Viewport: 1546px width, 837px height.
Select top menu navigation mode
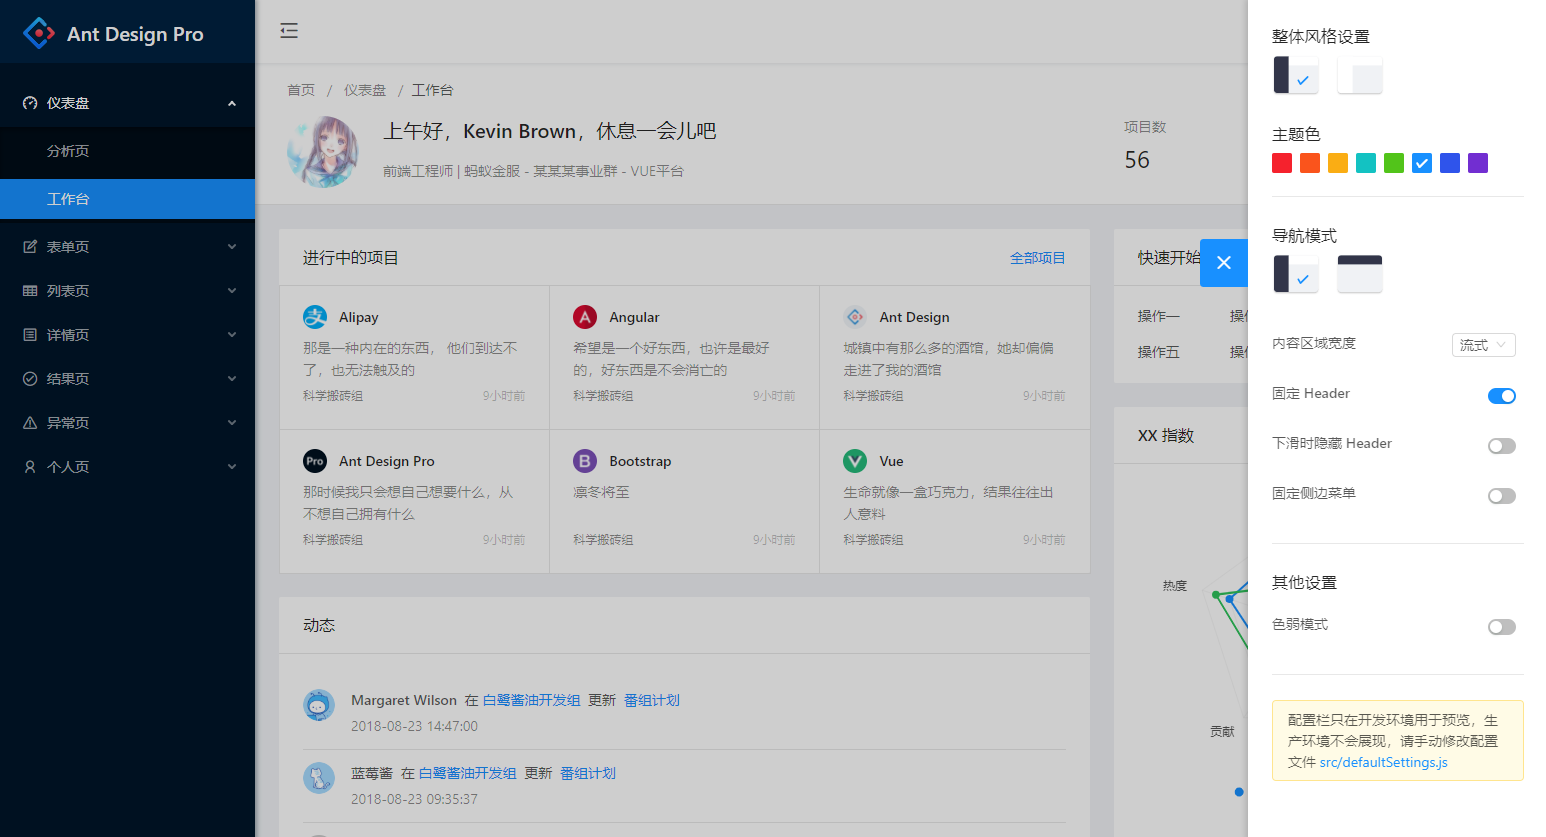click(1360, 274)
